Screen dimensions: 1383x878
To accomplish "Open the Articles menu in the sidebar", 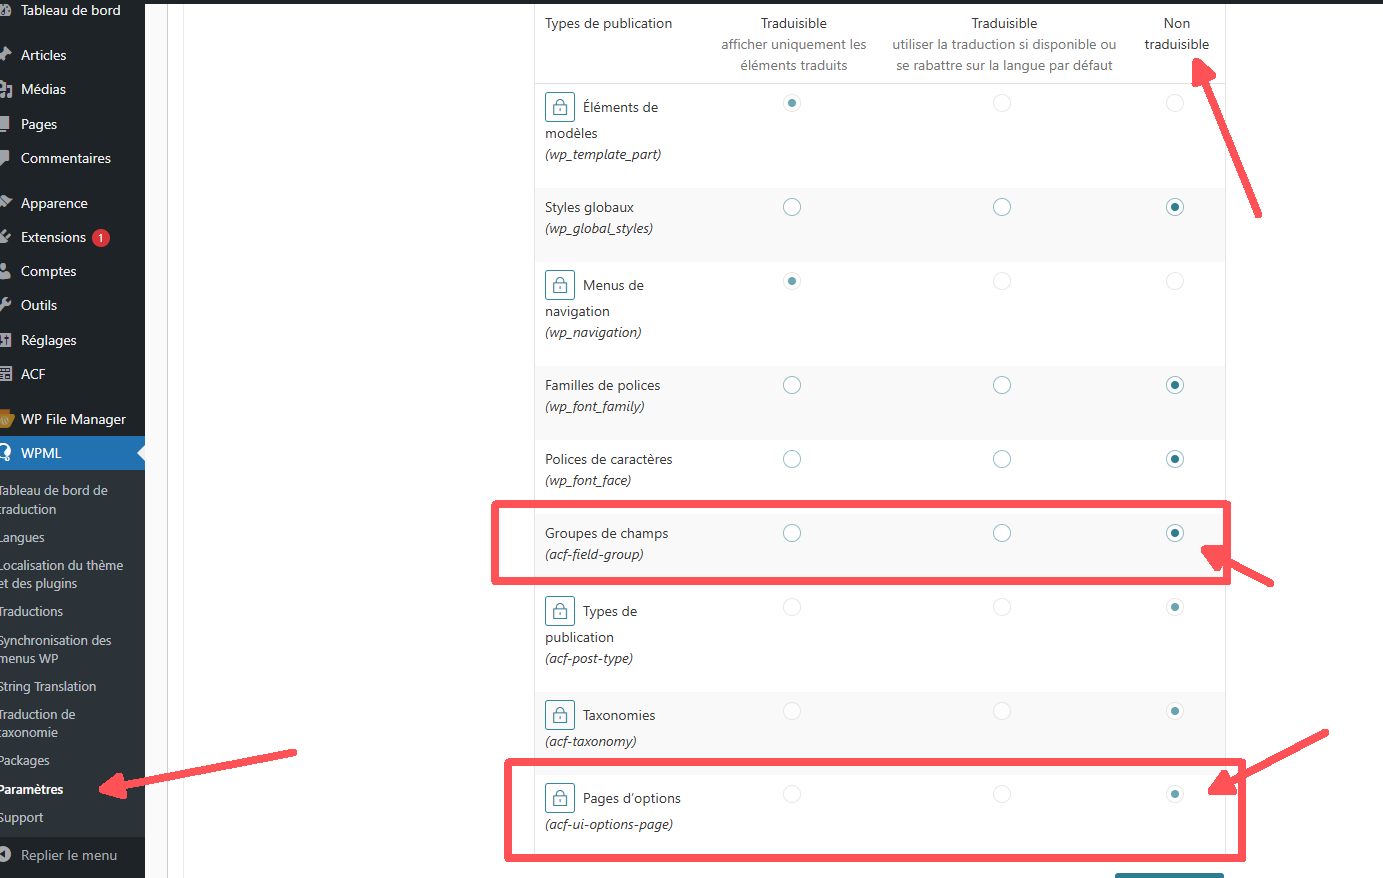I will pos(72,55).
